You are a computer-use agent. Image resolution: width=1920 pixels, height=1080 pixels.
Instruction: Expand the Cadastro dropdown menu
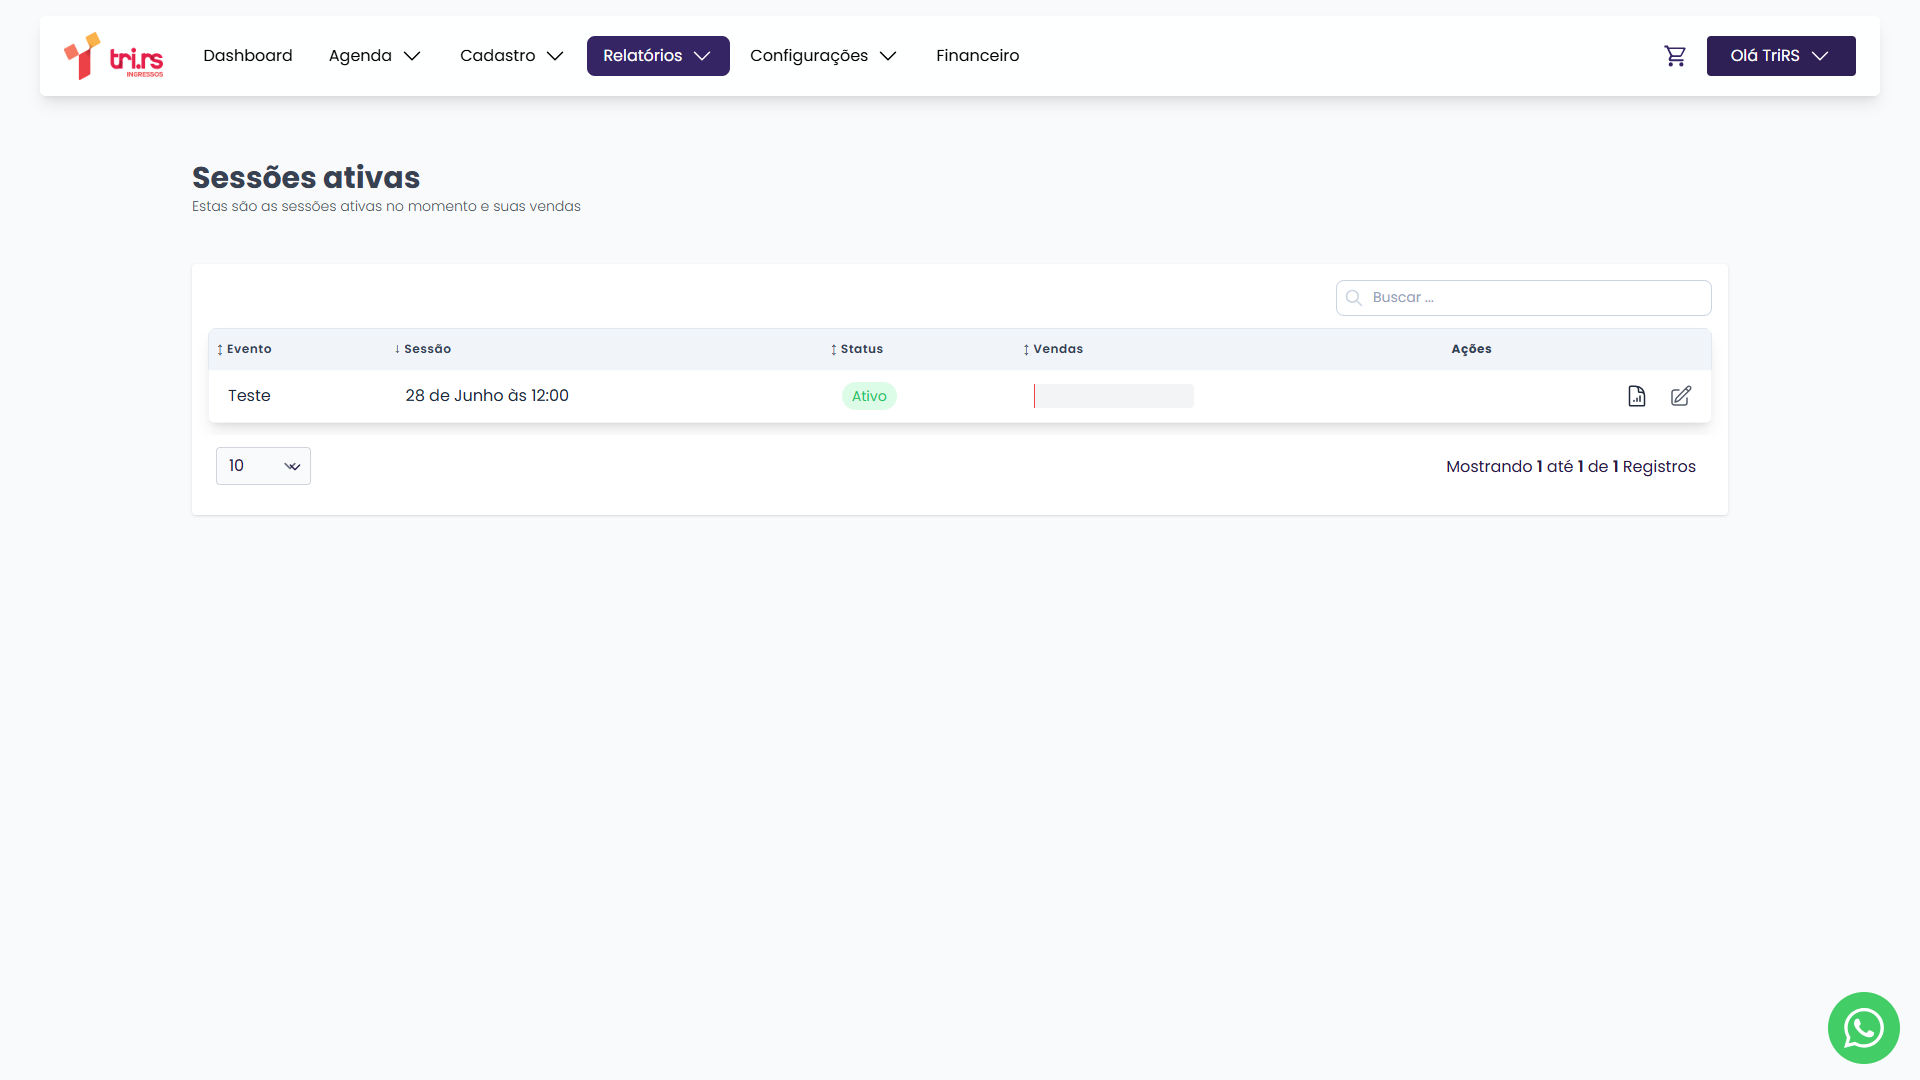click(x=512, y=56)
